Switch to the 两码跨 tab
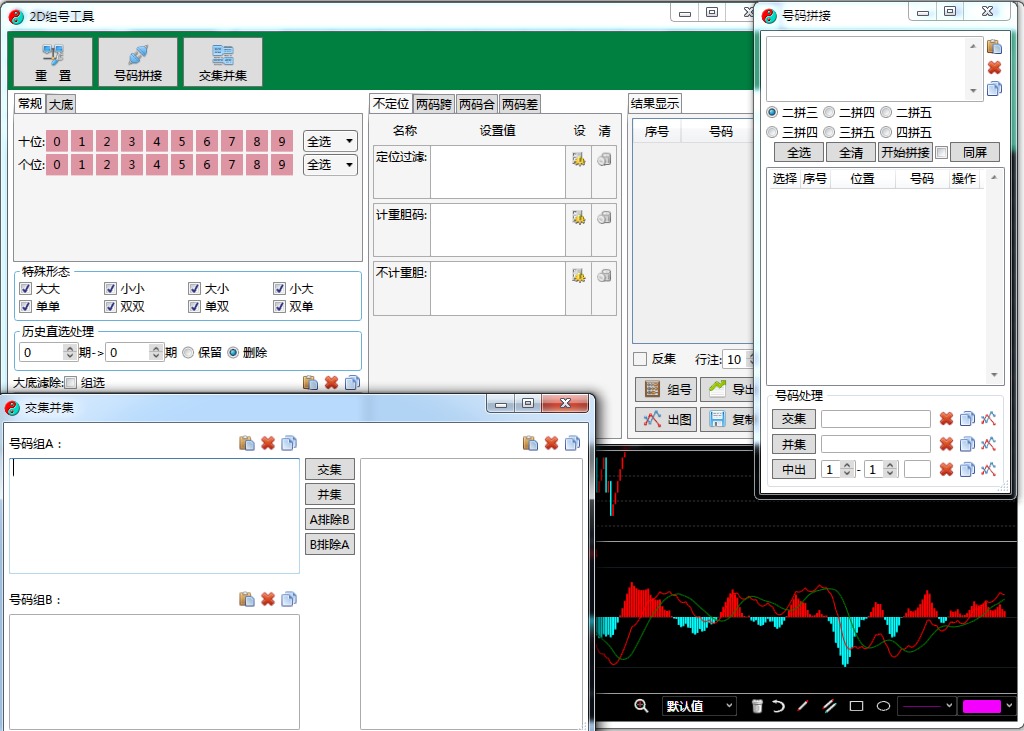This screenshot has height=731, width=1024. [434, 104]
